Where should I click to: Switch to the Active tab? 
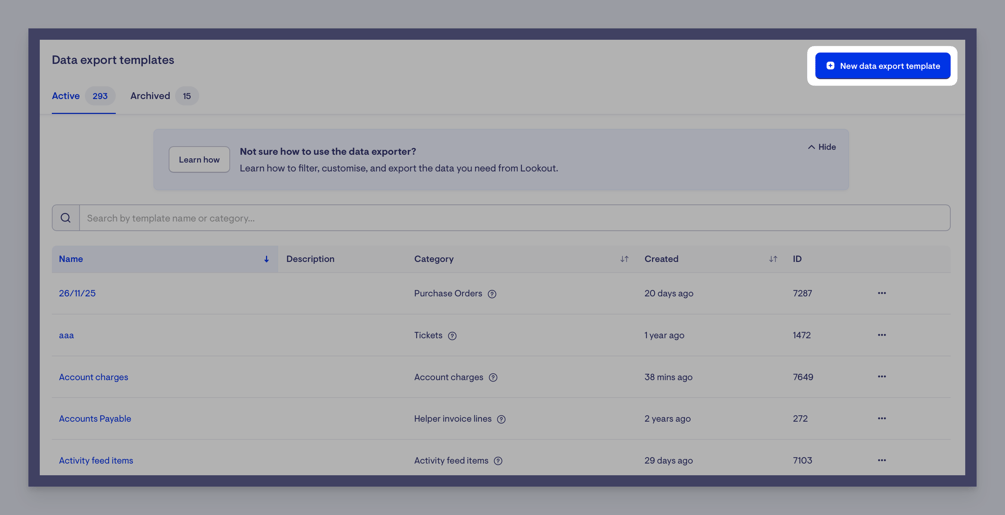tap(83, 96)
